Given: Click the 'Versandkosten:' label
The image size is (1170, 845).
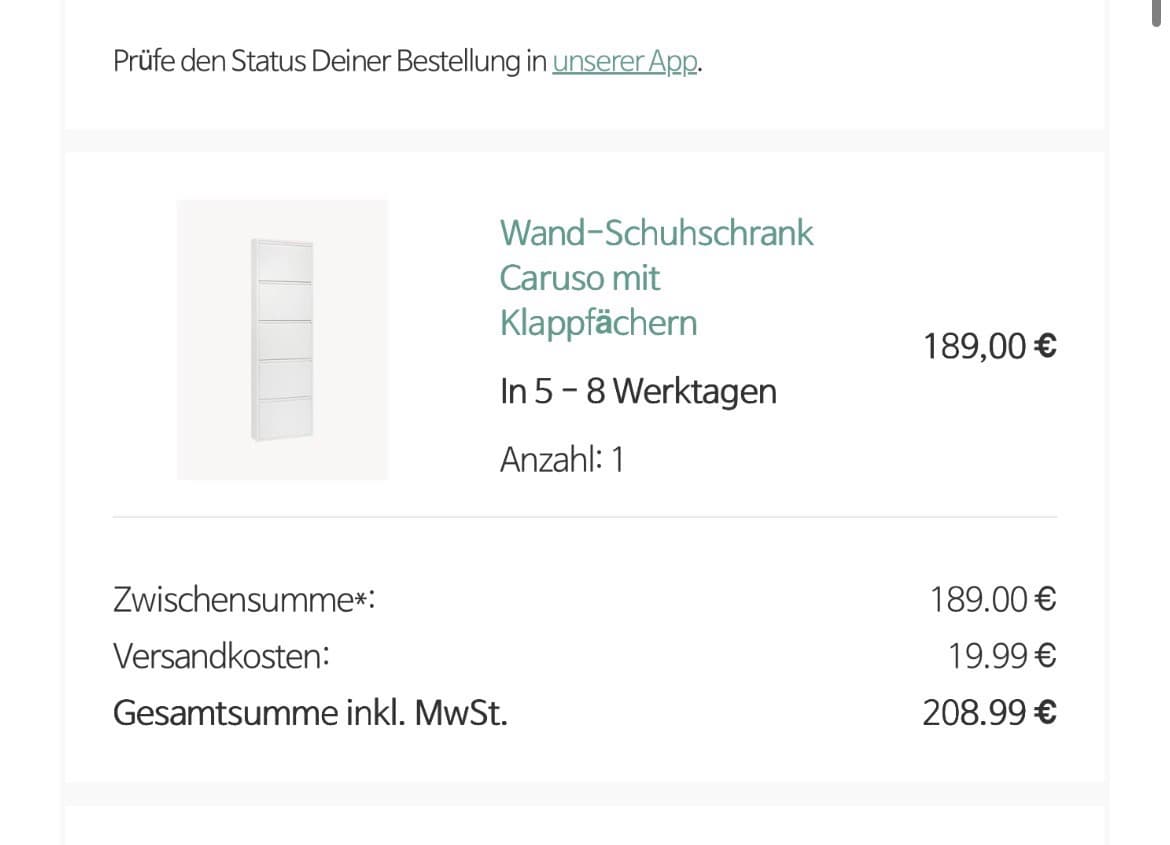Looking at the screenshot, I should (221, 657).
